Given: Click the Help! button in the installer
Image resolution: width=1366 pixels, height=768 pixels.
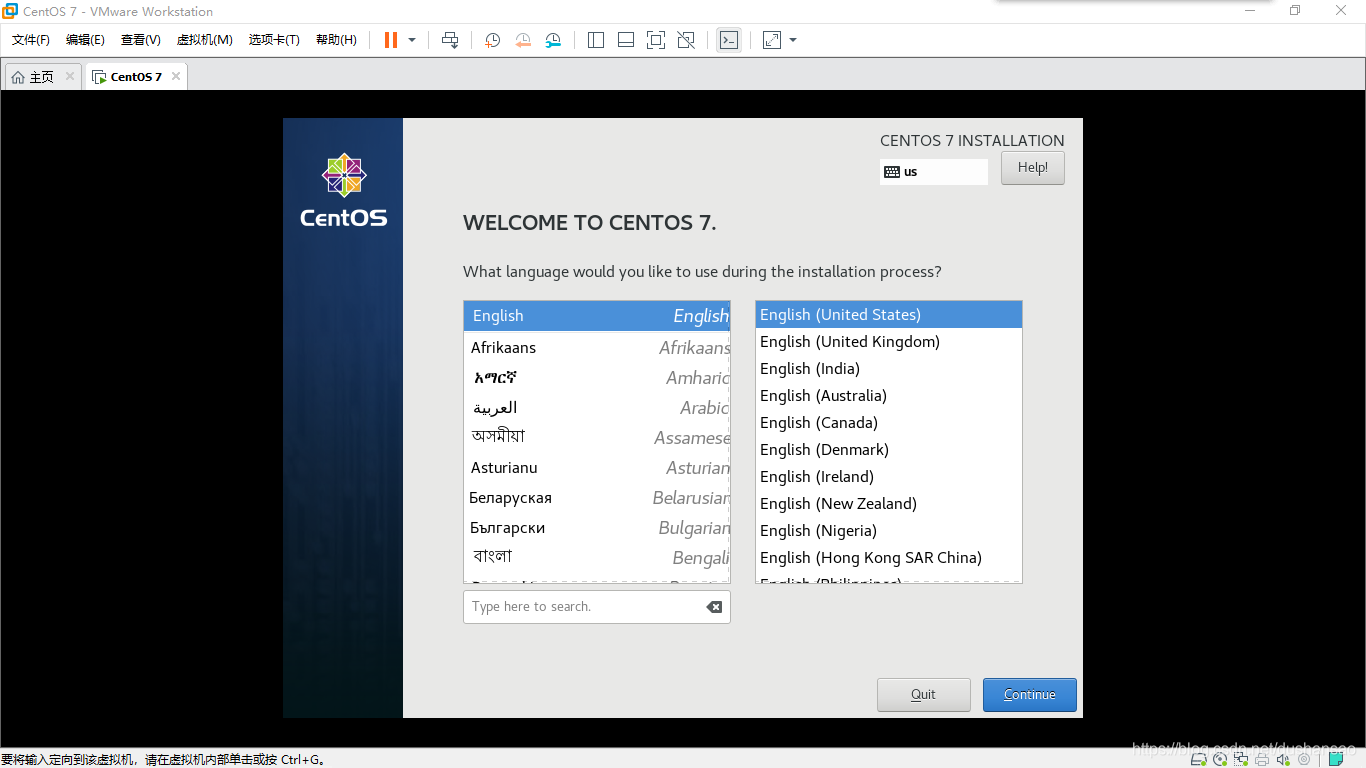Looking at the screenshot, I should click(x=1033, y=168).
